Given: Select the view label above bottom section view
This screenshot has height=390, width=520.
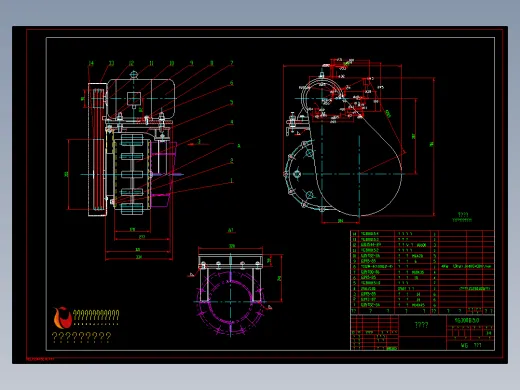Looking at the screenshot, I should pos(231,230).
